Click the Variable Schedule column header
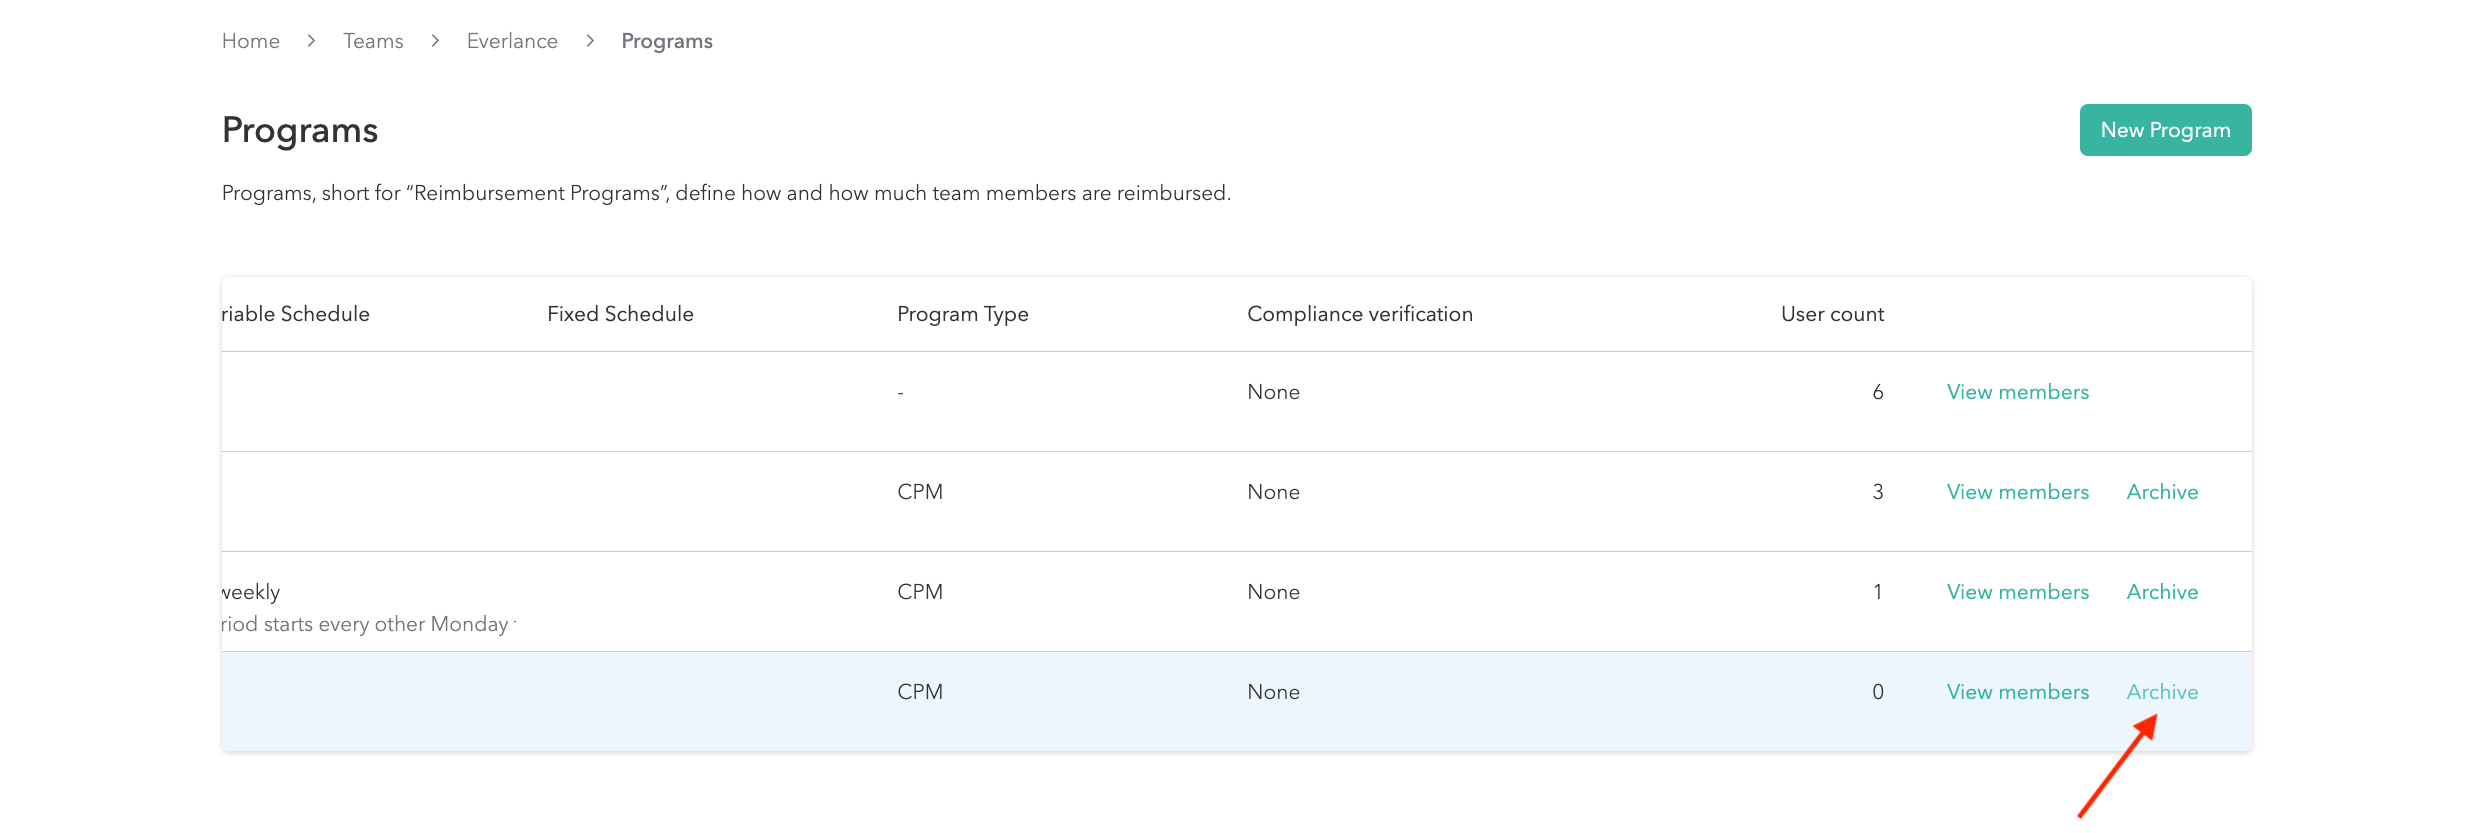Screen dimensions: 2476x833 click(x=296, y=314)
